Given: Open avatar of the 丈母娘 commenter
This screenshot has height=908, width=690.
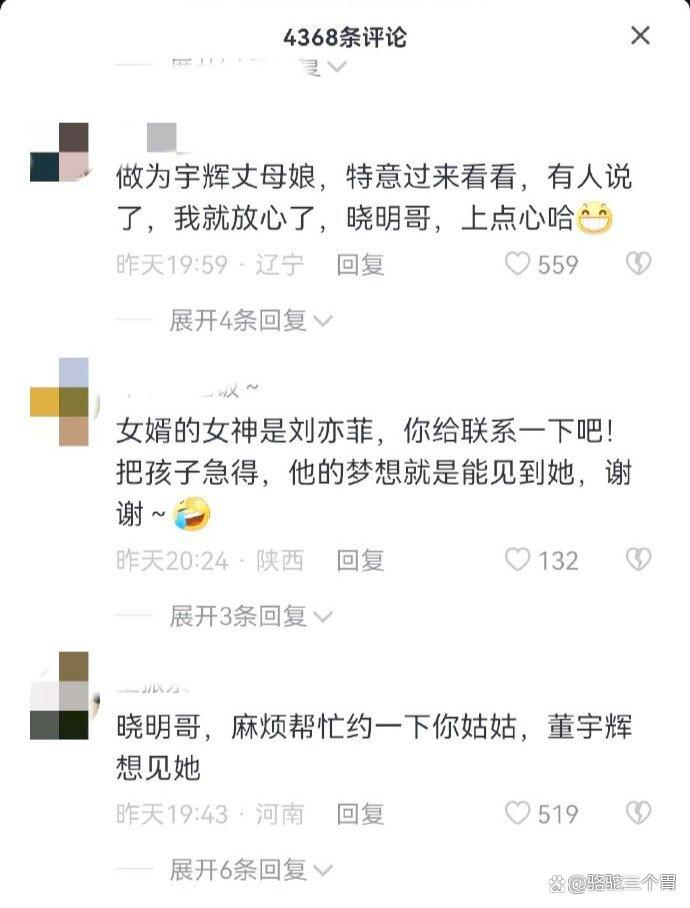Looking at the screenshot, I should [60, 152].
